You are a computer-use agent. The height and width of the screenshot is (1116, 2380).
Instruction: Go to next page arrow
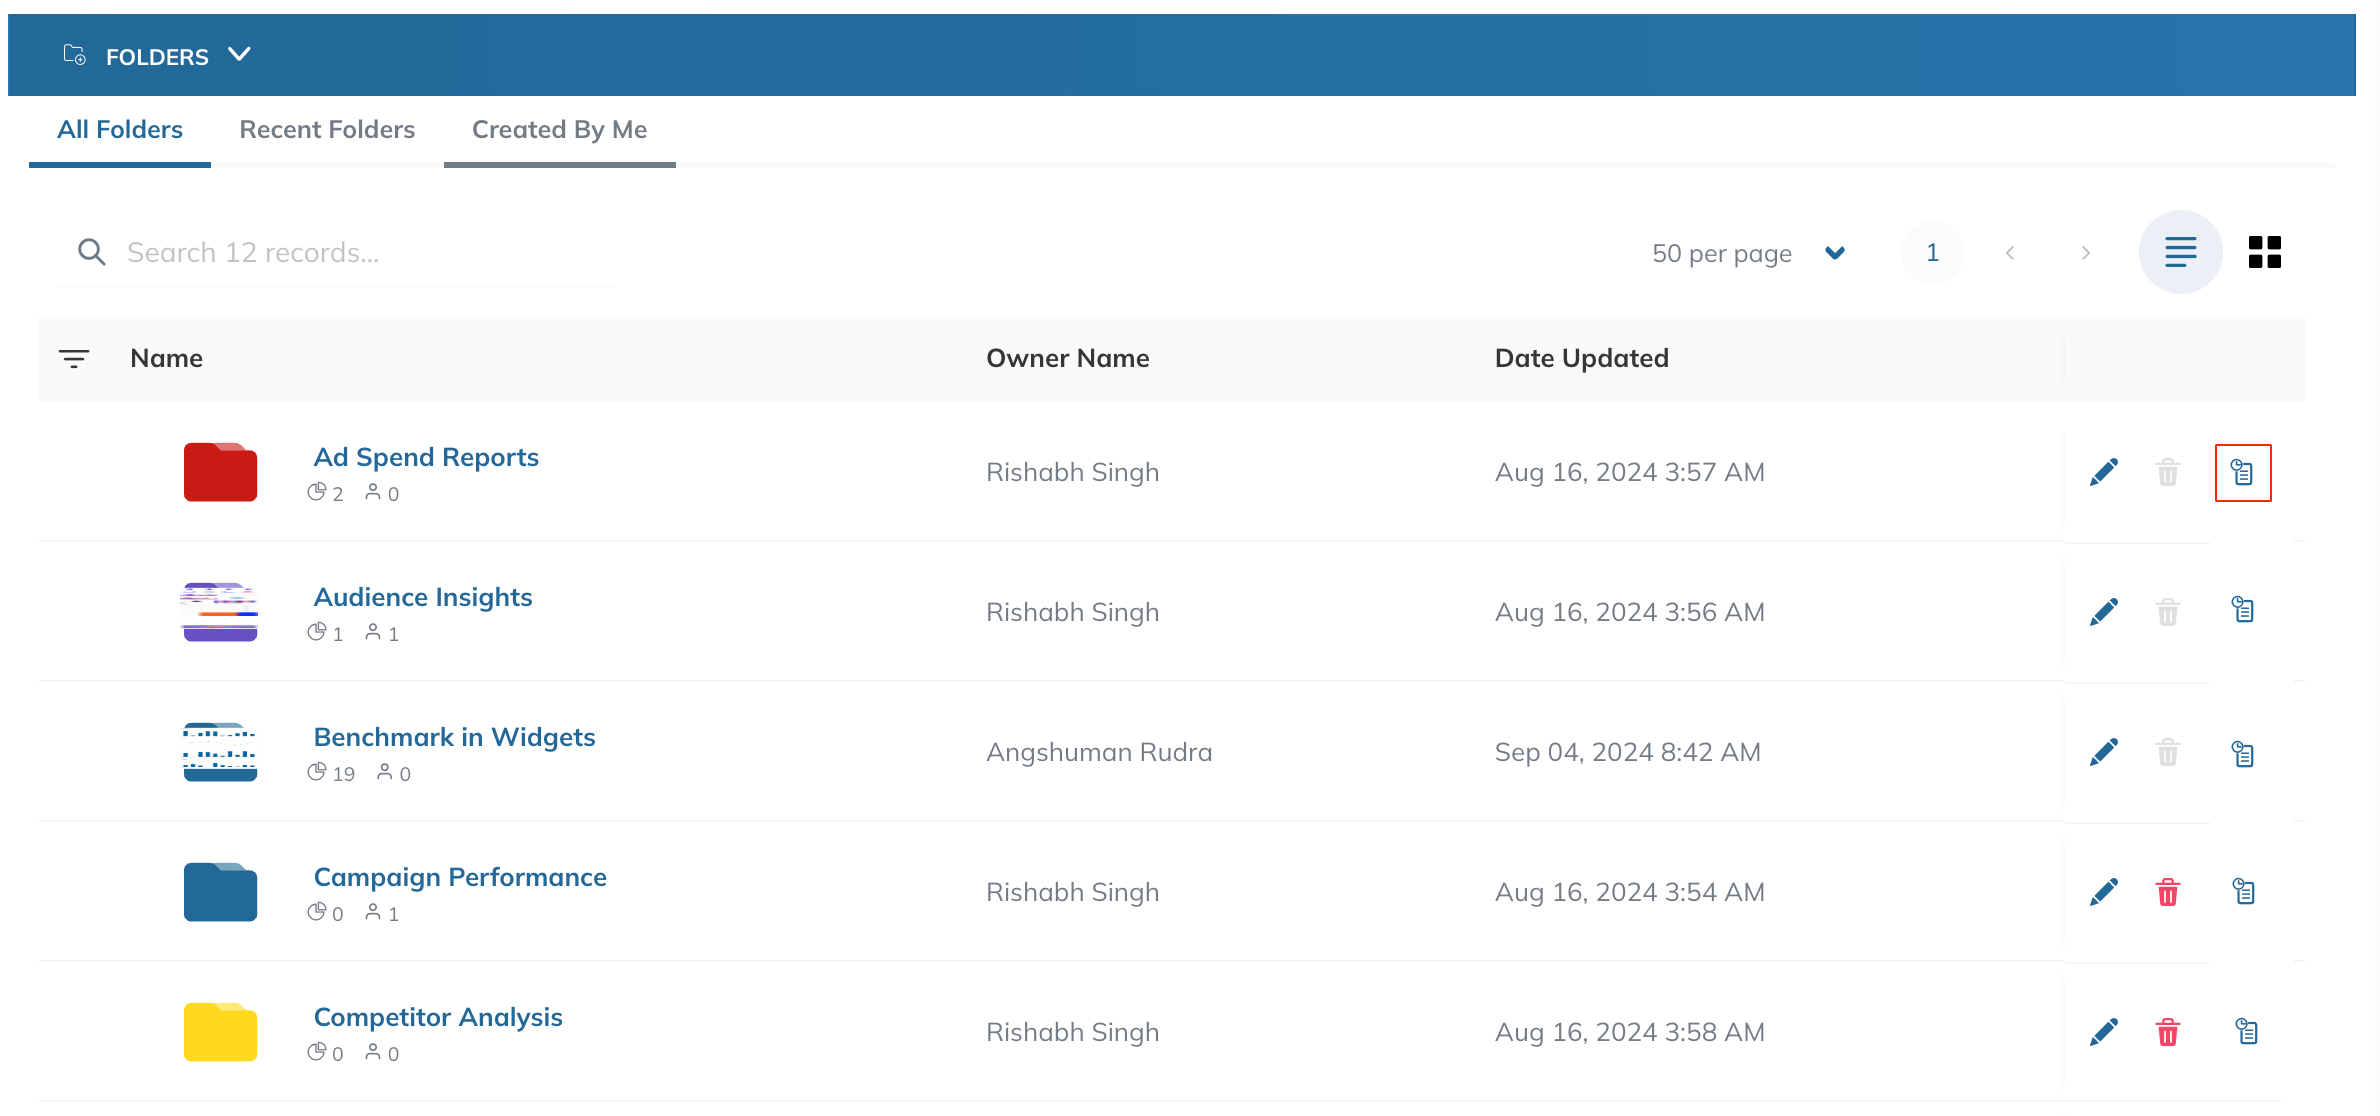click(x=2085, y=253)
